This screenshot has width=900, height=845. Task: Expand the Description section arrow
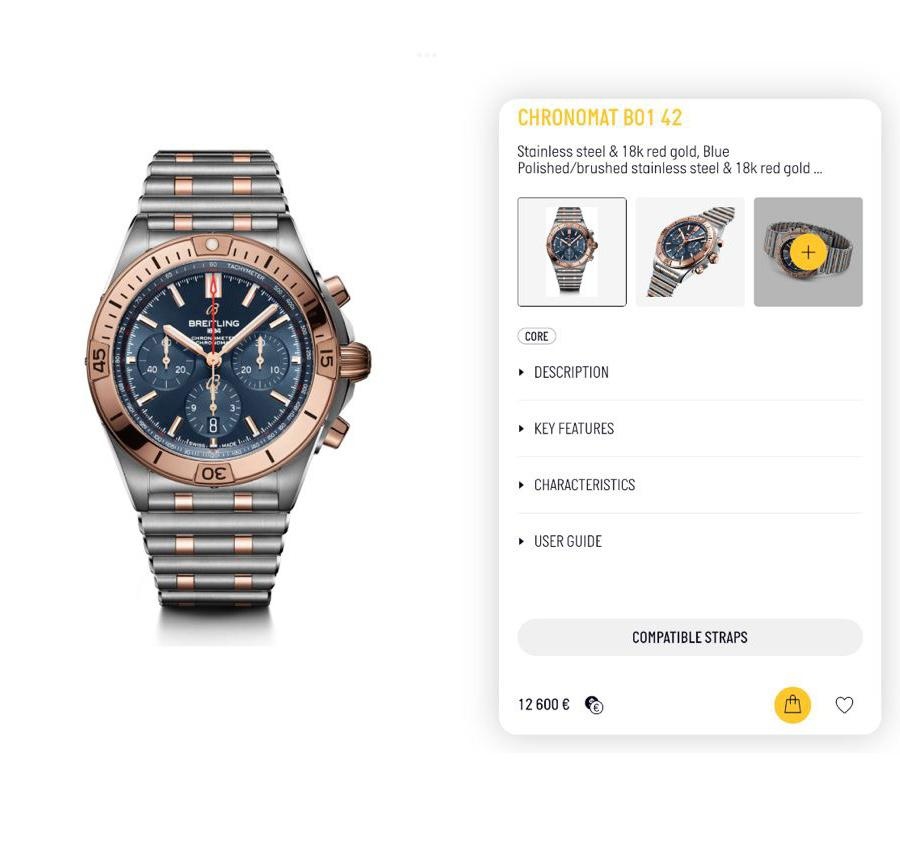[x=521, y=372]
